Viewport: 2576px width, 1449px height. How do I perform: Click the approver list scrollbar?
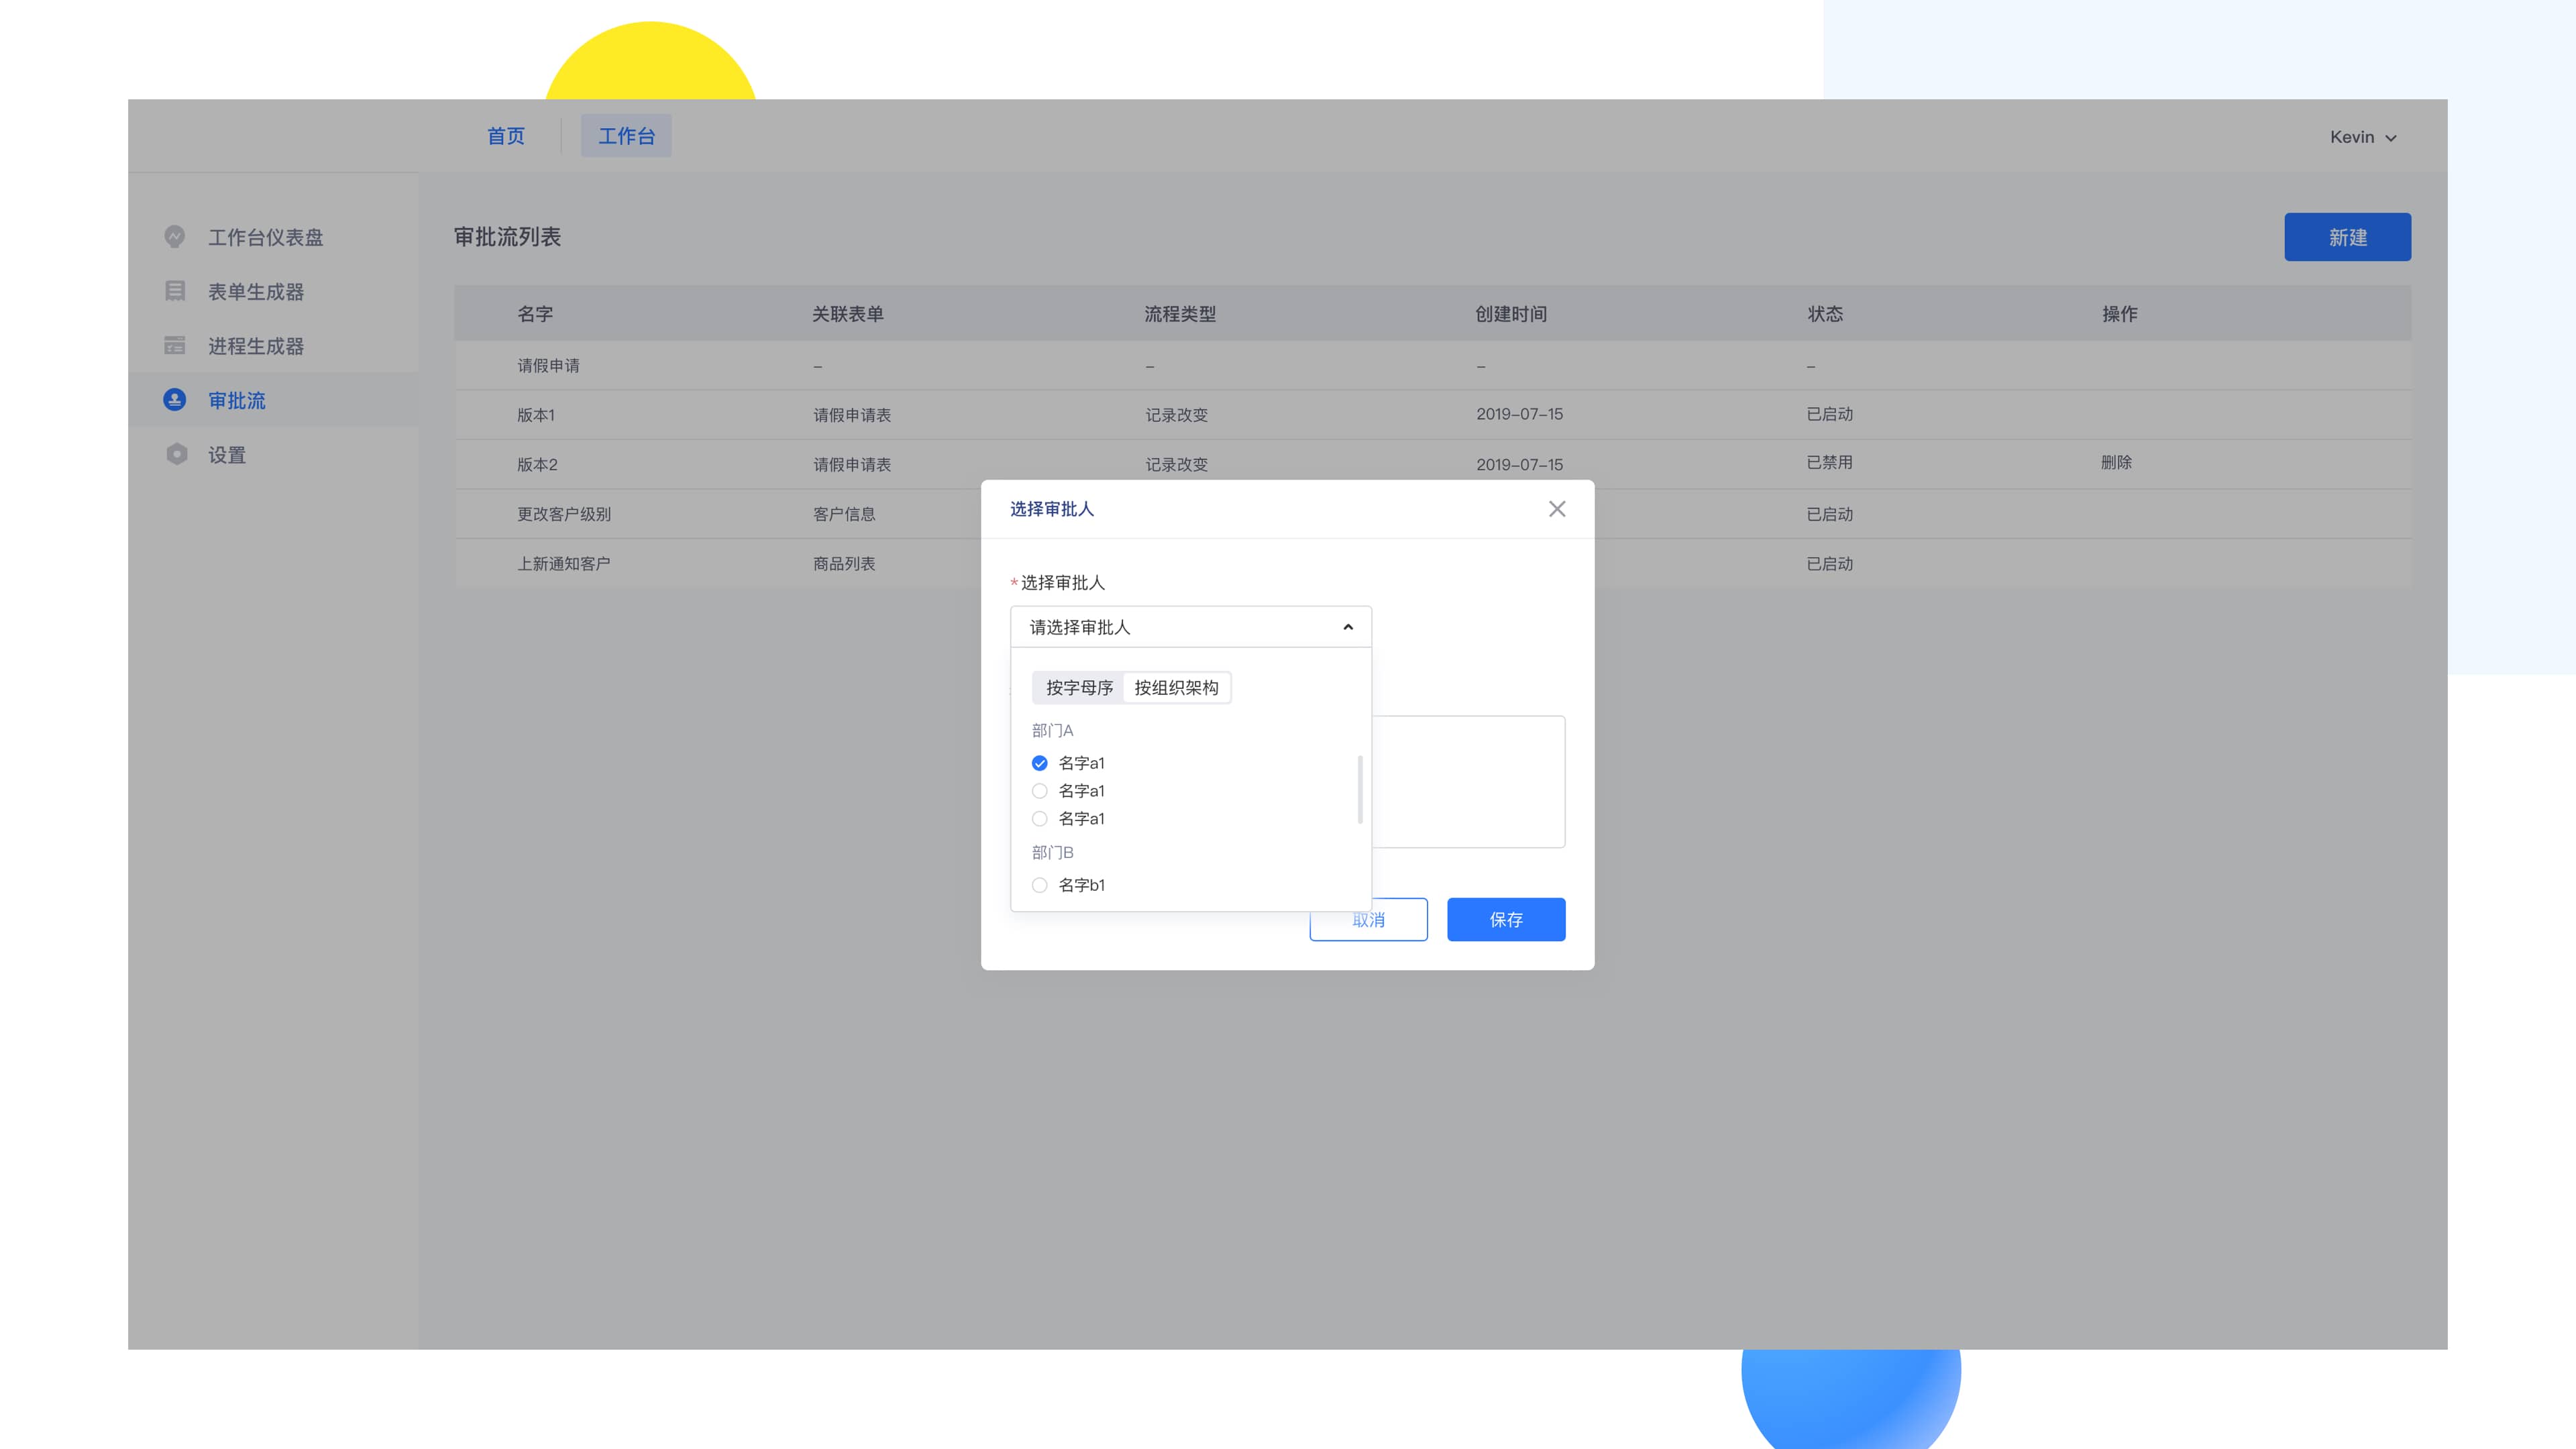click(1360, 790)
